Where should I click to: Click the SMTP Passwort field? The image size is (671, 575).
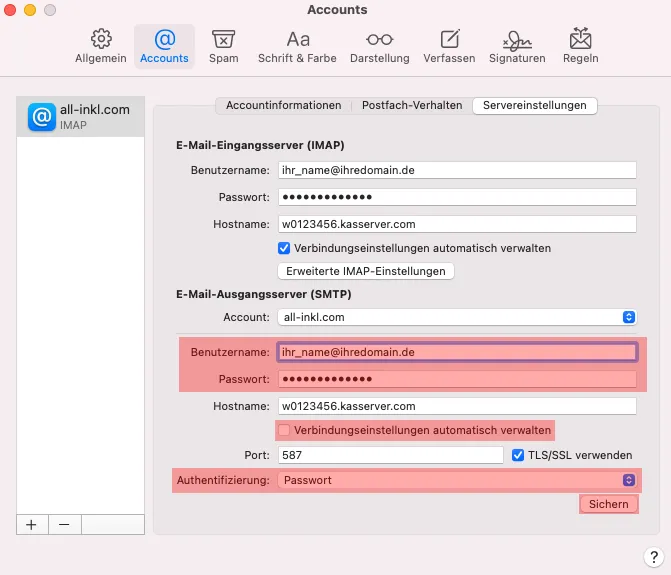(x=457, y=379)
